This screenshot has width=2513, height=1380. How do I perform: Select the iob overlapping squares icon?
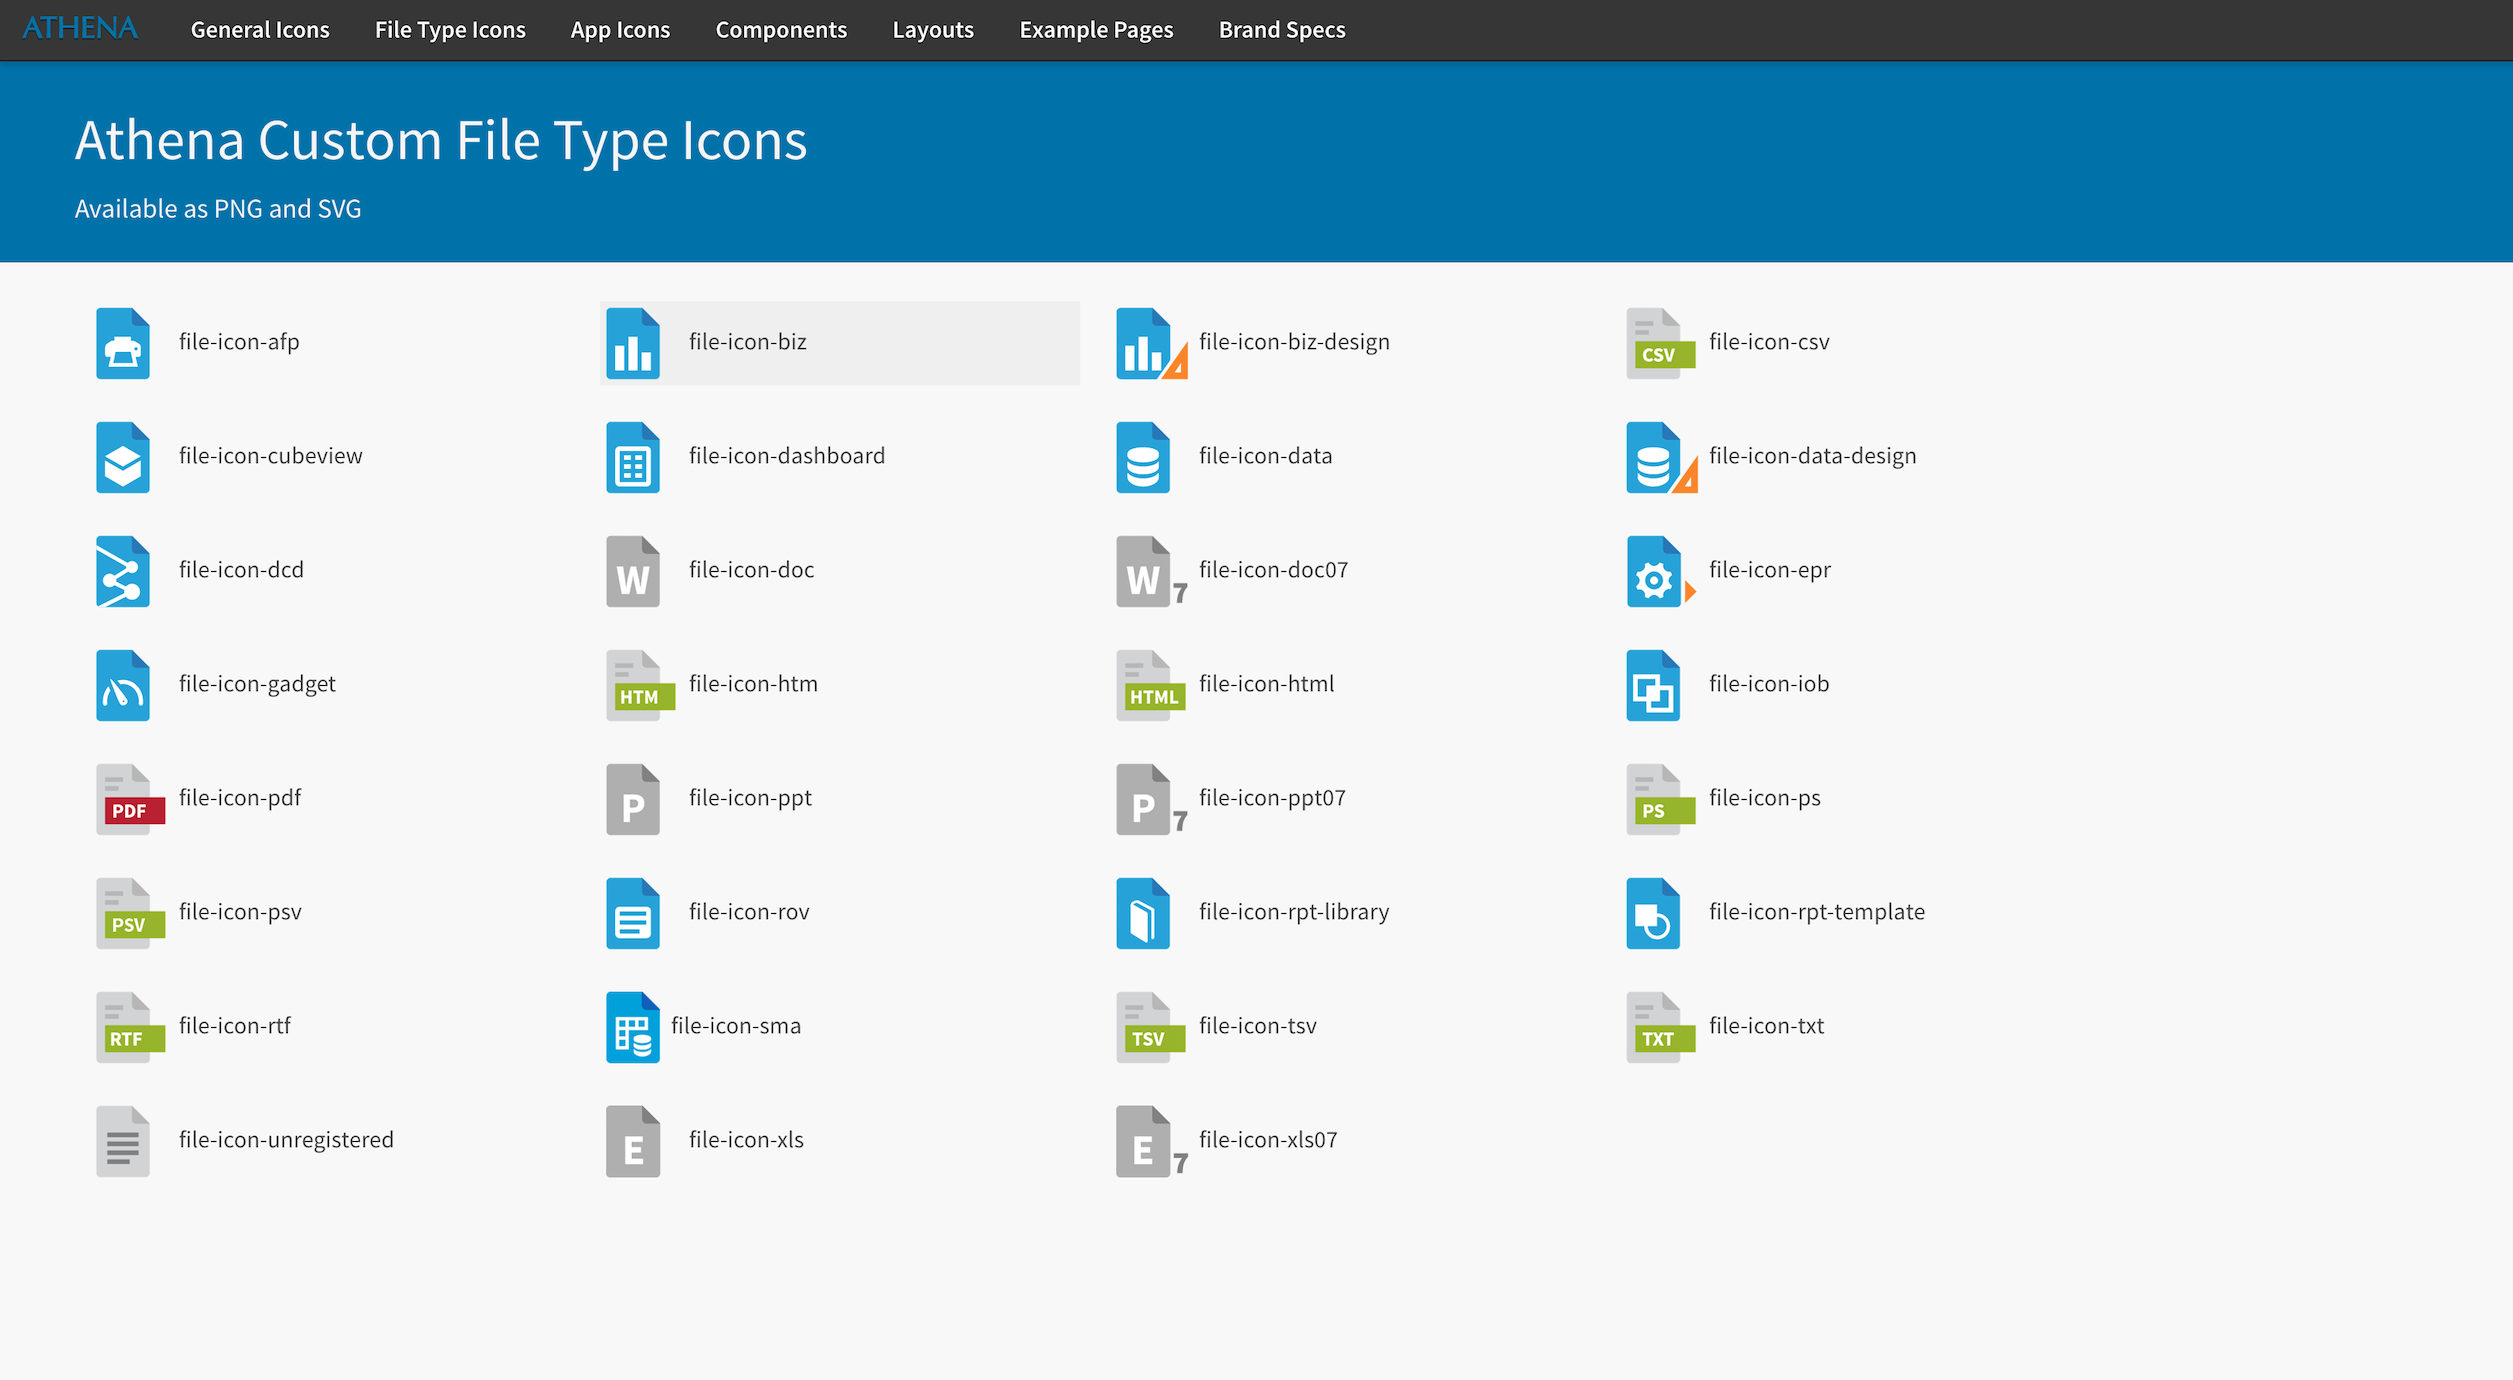pos(1653,685)
